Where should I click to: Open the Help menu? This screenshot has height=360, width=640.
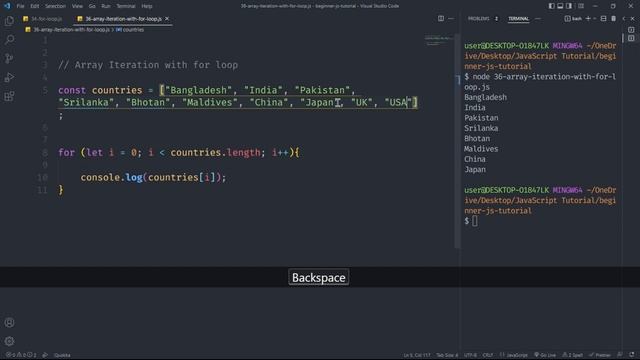(x=147, y=6)
